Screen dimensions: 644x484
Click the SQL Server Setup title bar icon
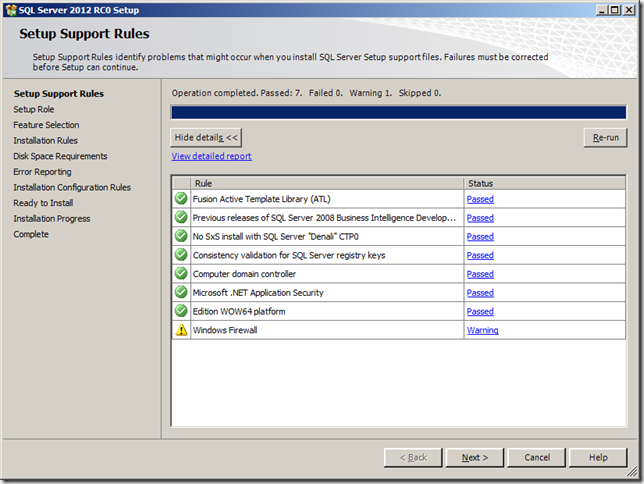pos(10,9)
